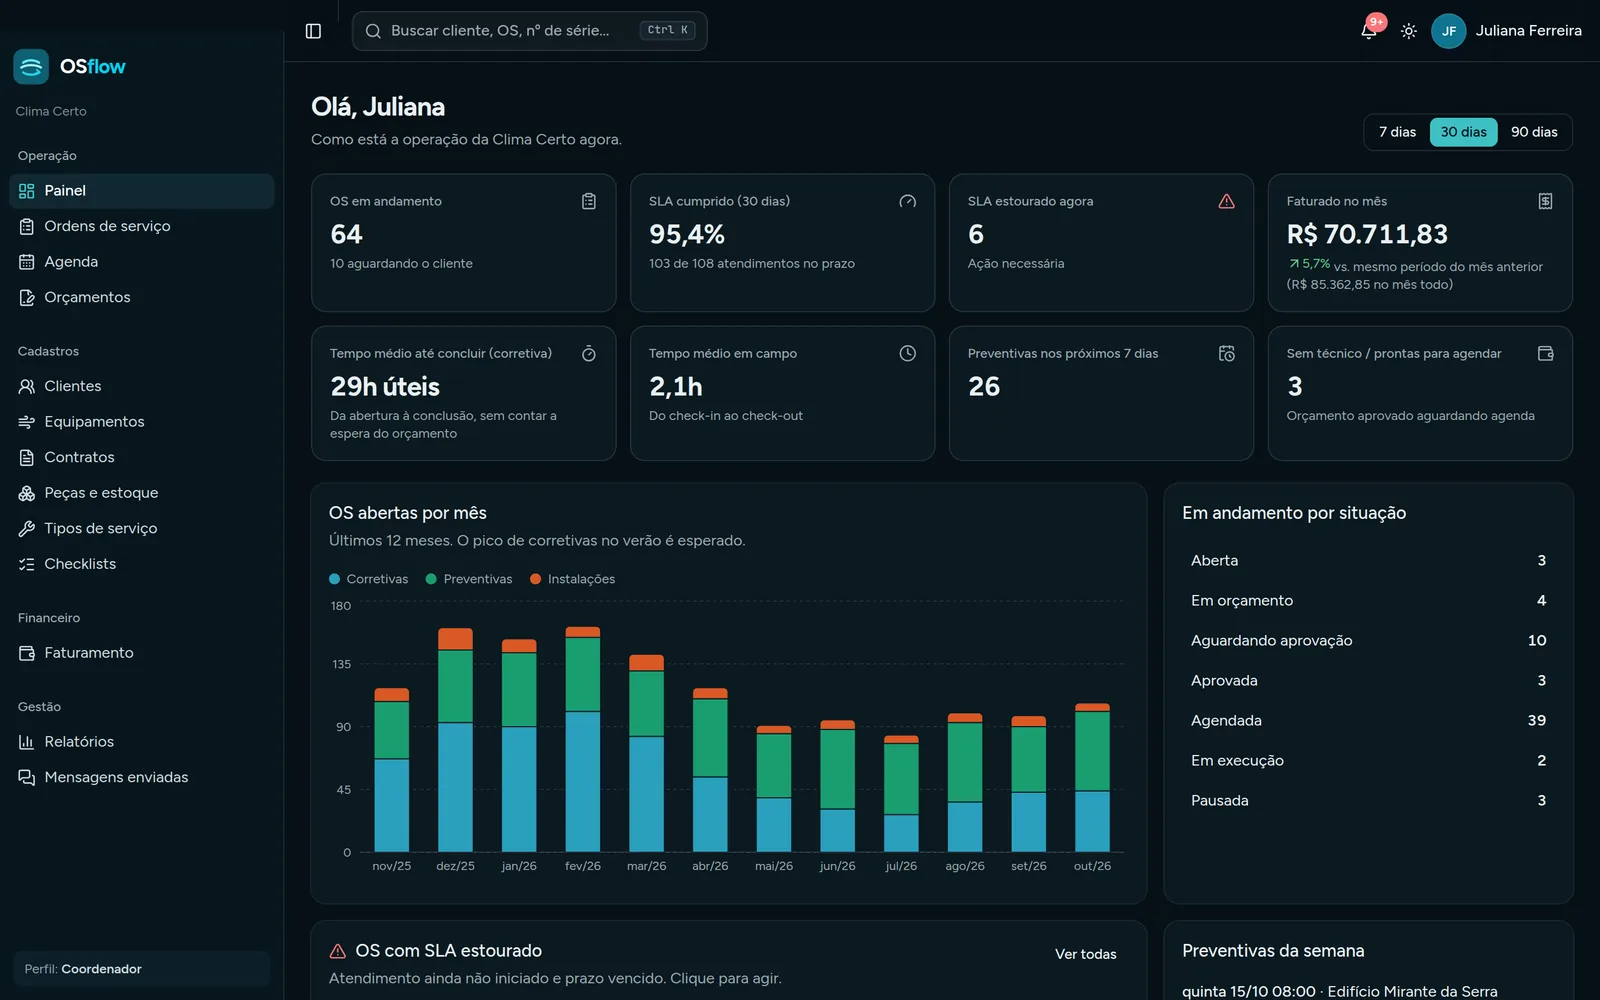1600x1000 pixels.
Task: Click the fev/26 bar in chart
Action: (x=583, y=739)
